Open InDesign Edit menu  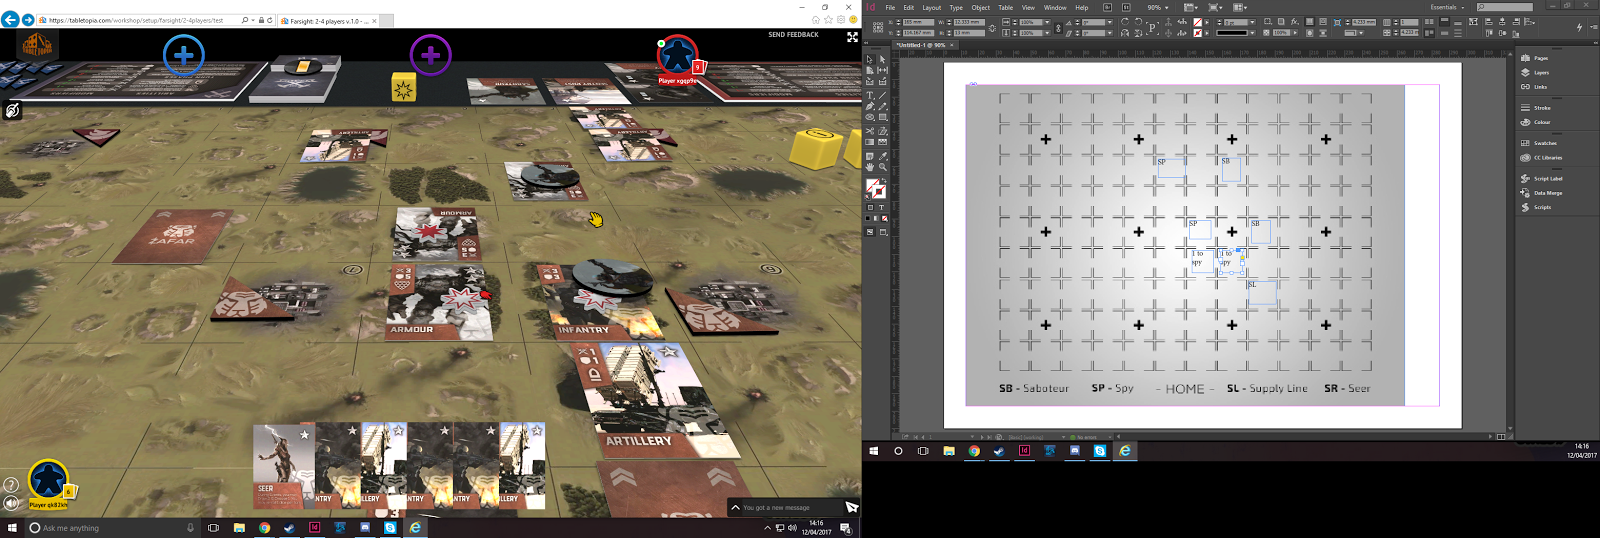908,7
